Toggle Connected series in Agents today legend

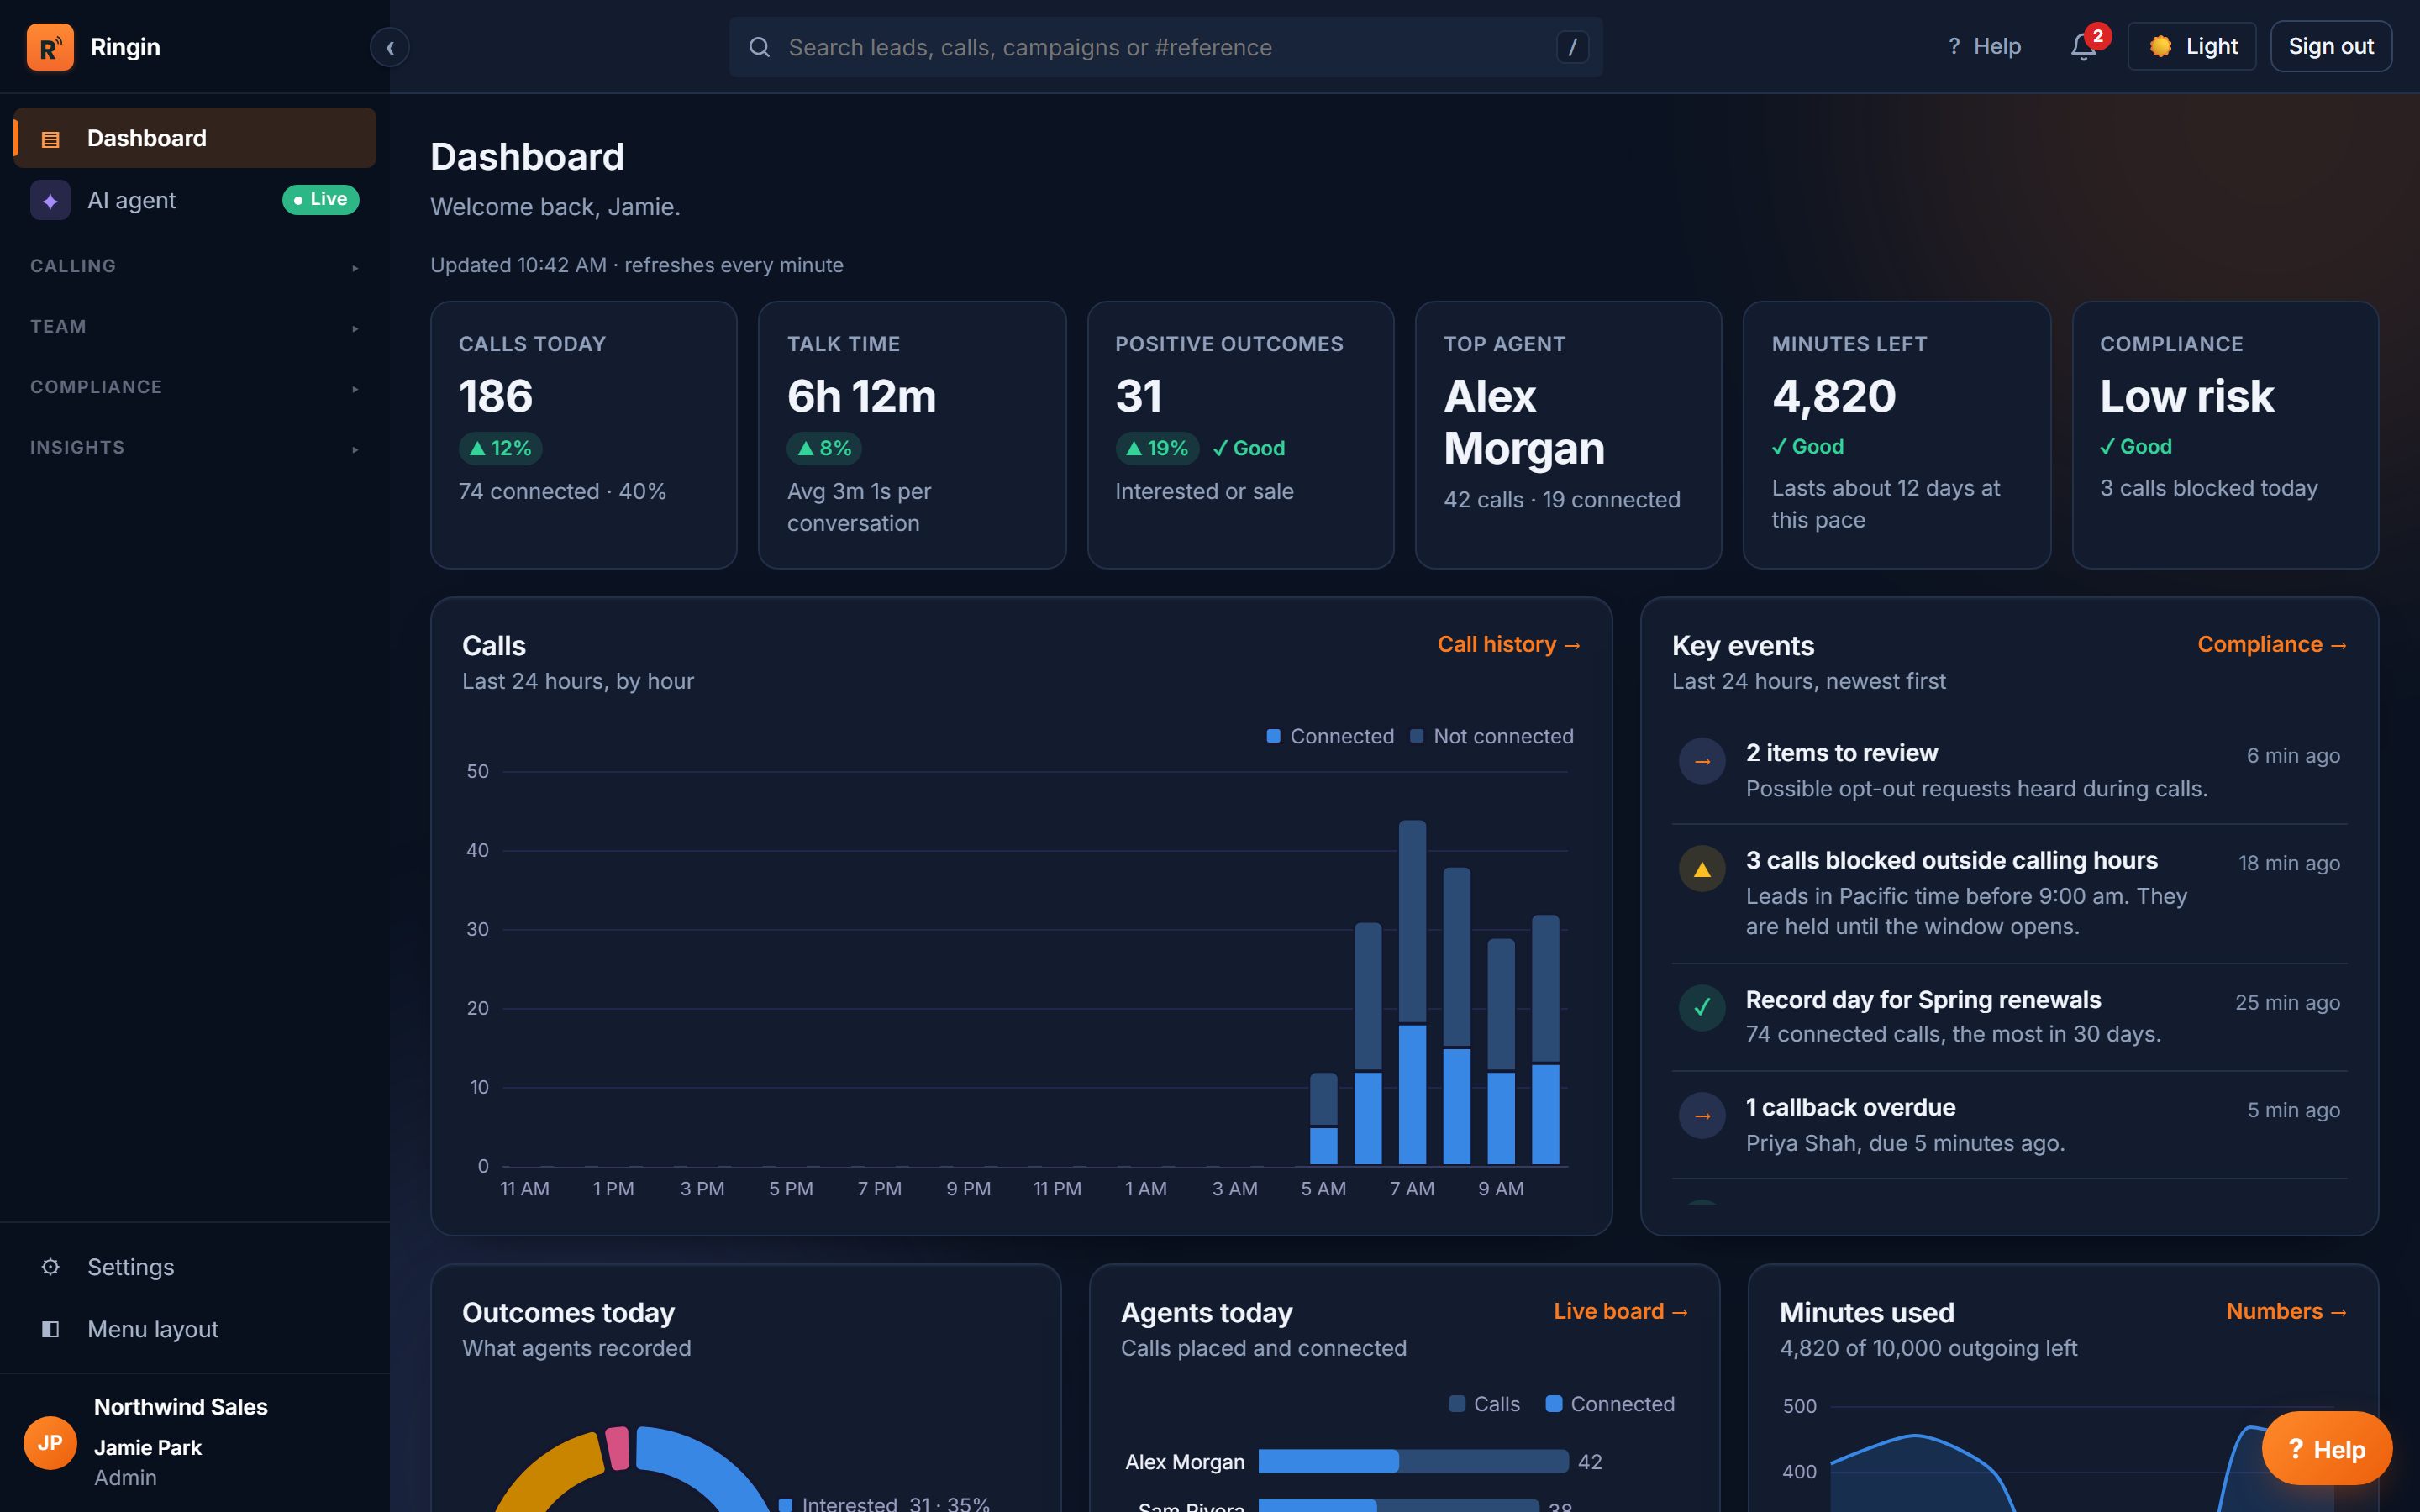(1610, 1405)
